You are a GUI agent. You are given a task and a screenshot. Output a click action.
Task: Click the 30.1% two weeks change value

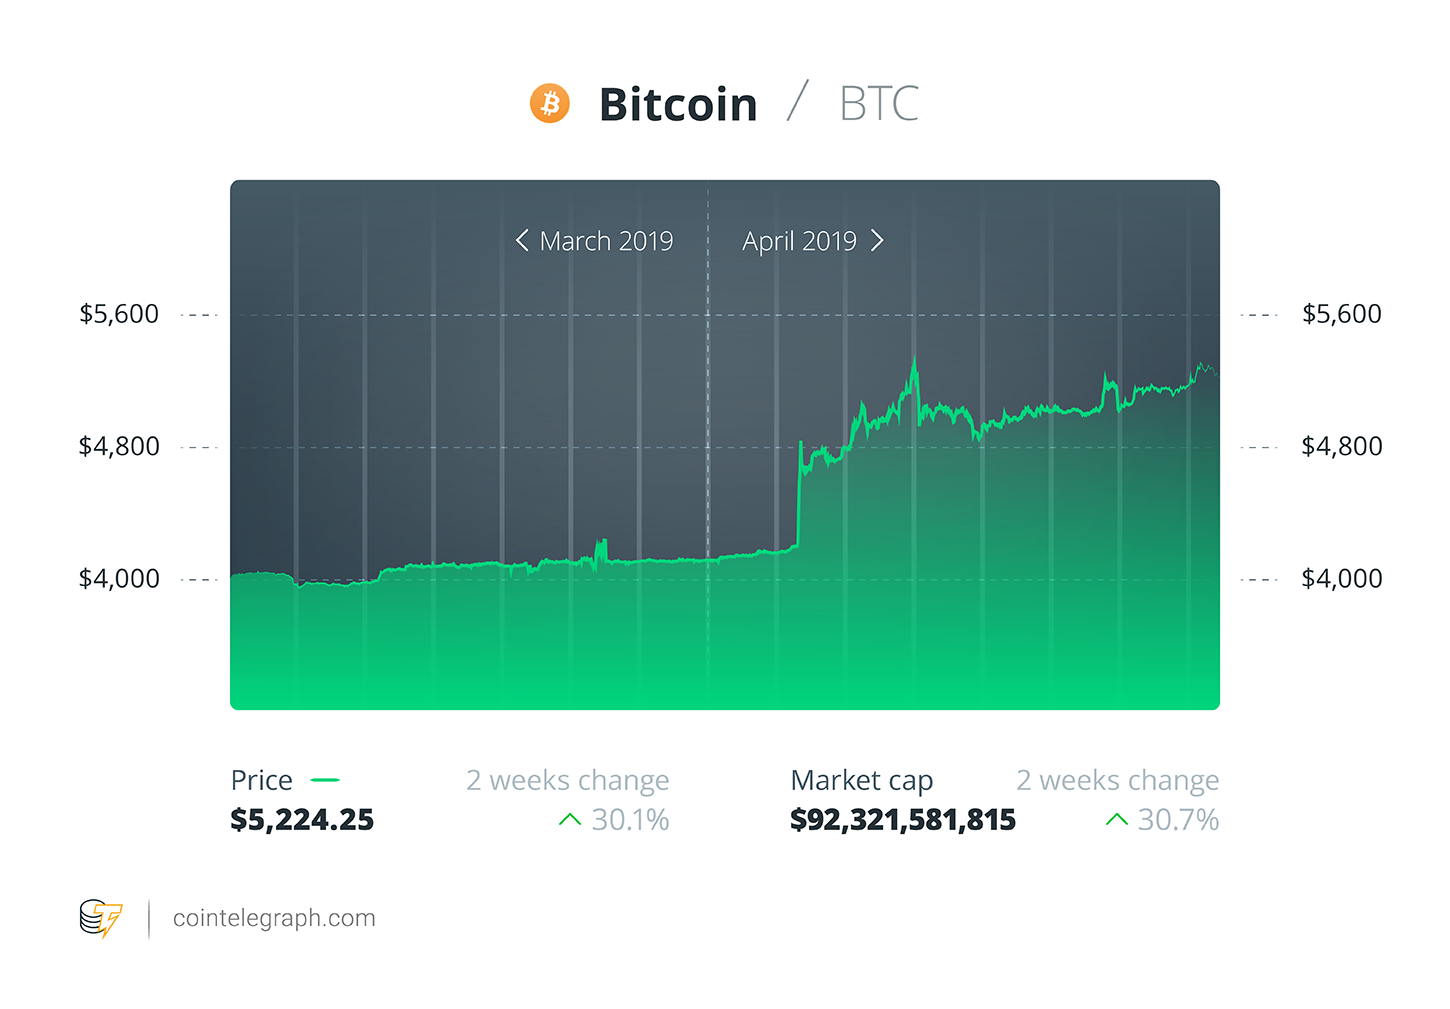(x=630, y=820)
